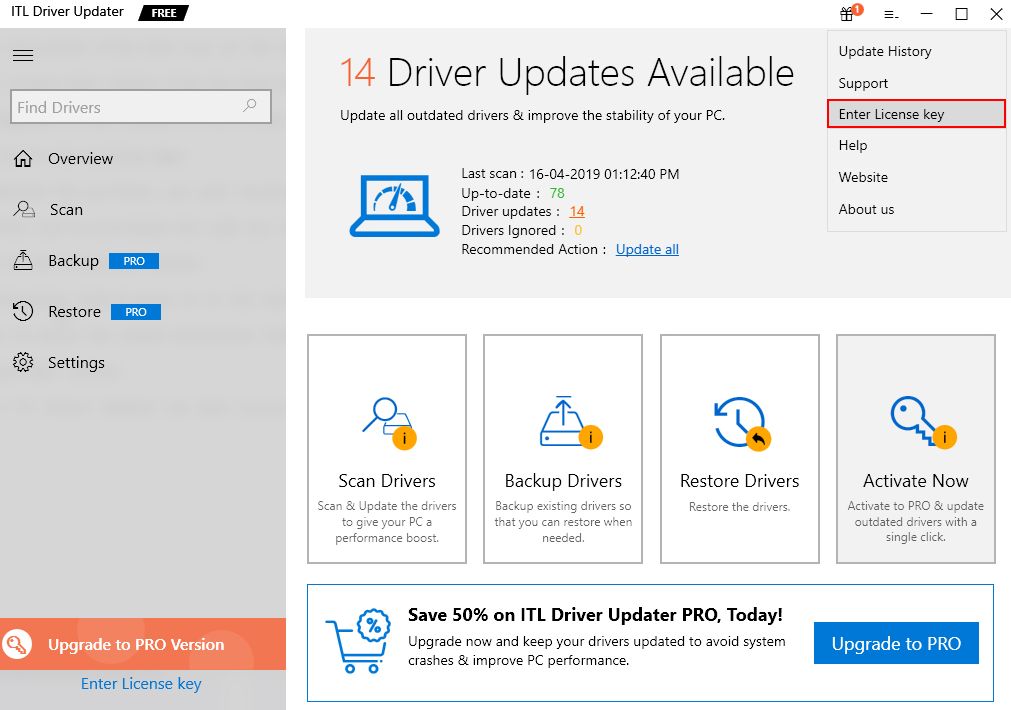Open the title bar menu icon

[x=891, y=14]
